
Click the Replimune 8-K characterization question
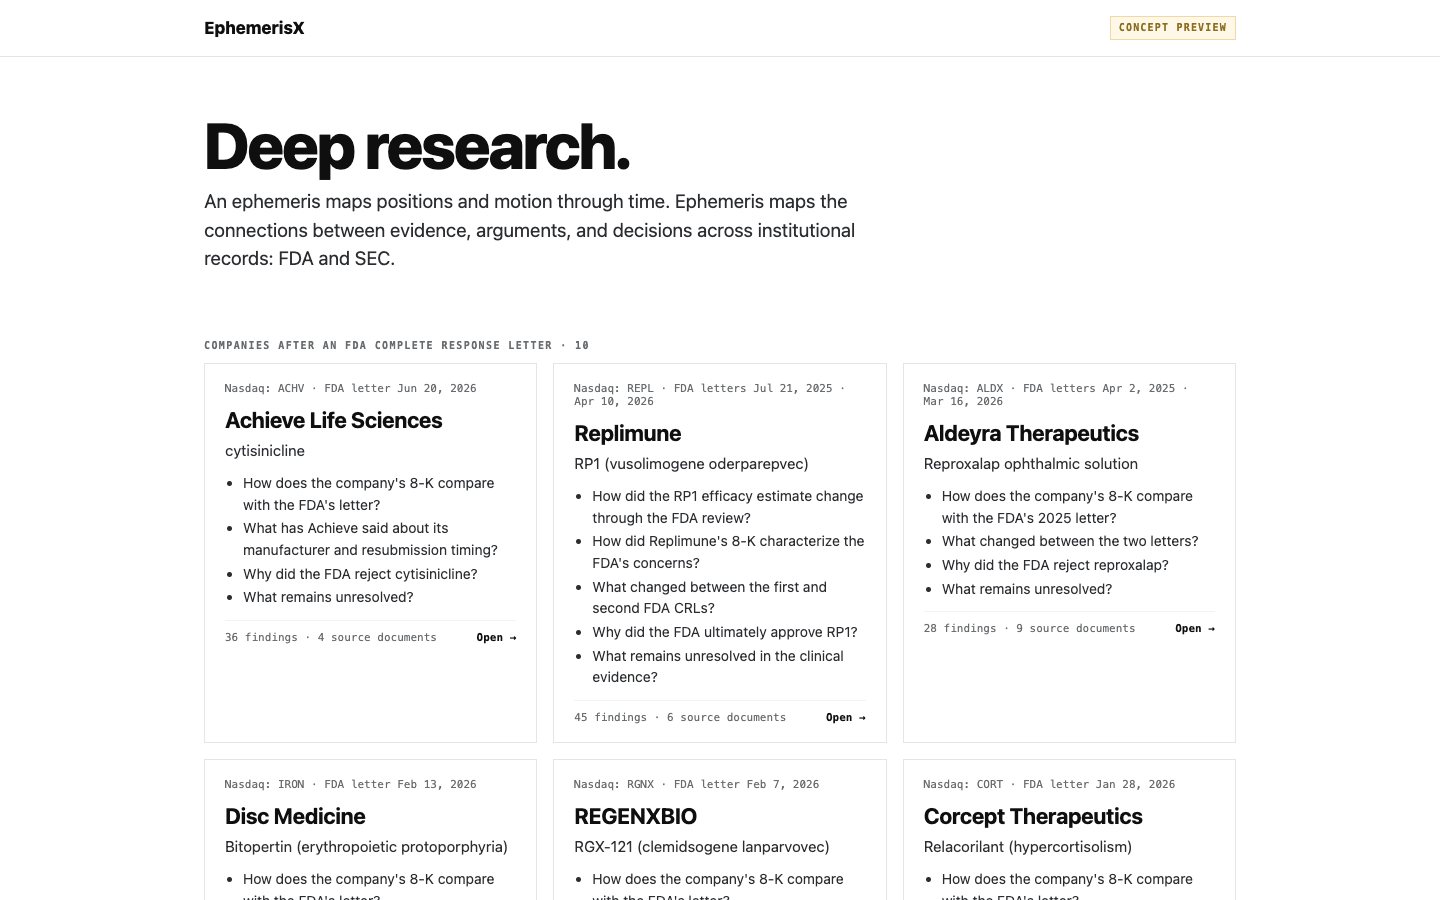point(728,552)
